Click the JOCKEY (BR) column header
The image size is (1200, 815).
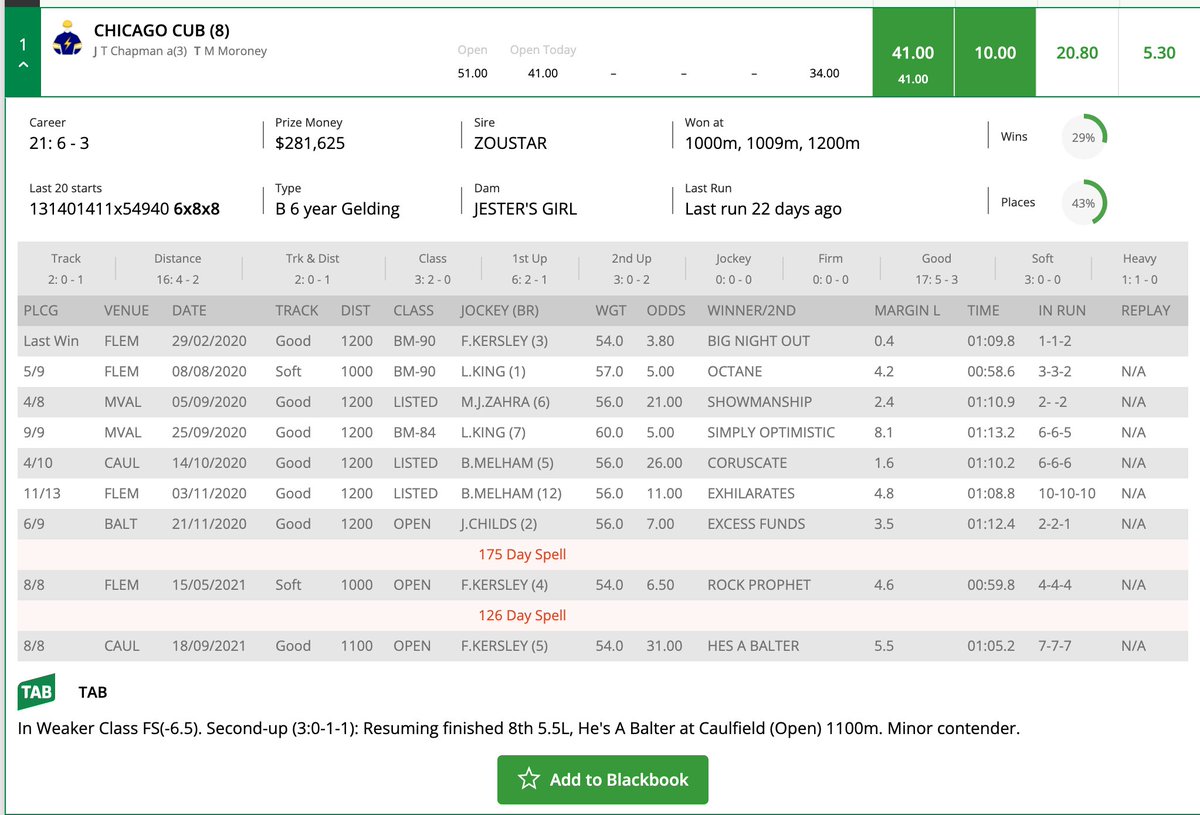click(501, 311)
